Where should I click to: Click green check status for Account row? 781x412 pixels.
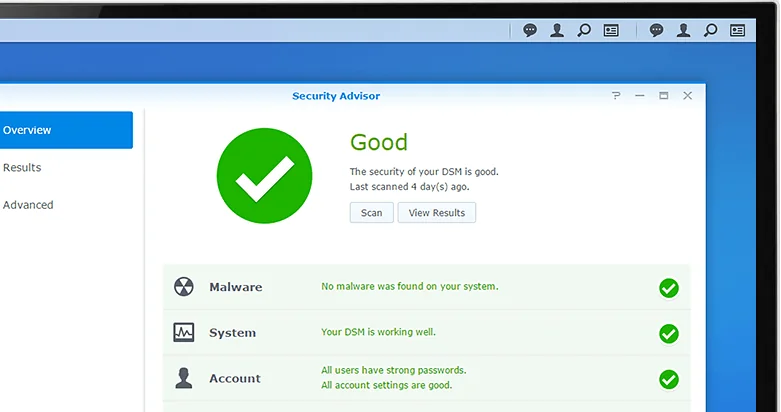pos(668,380)
